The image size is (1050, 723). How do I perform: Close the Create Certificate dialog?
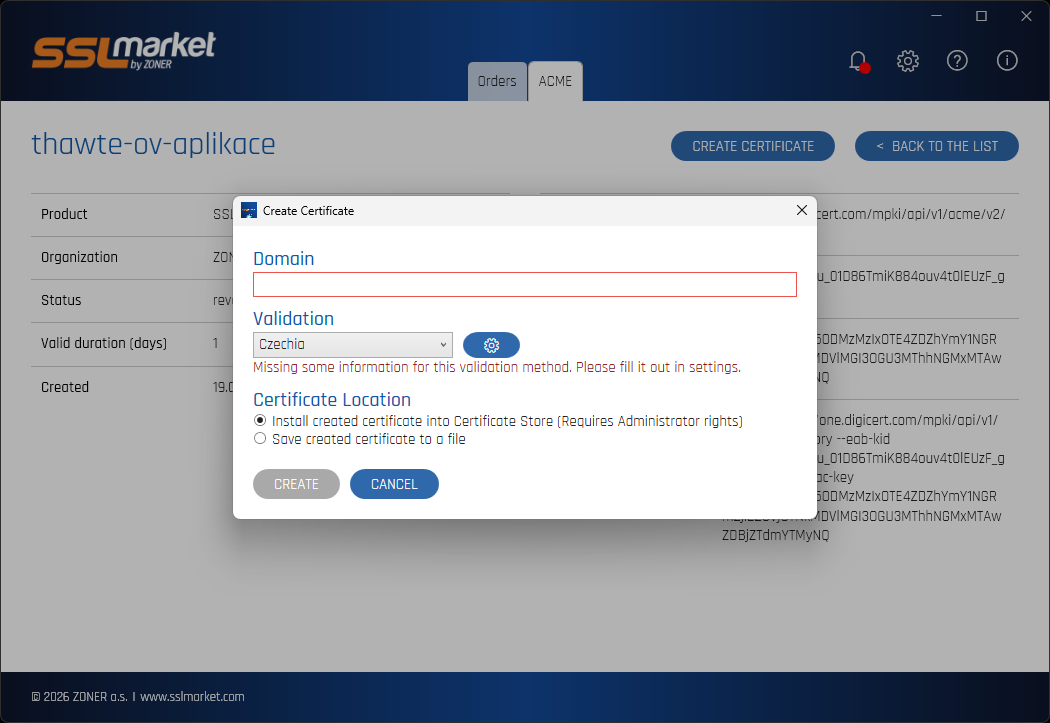[802, 210]
